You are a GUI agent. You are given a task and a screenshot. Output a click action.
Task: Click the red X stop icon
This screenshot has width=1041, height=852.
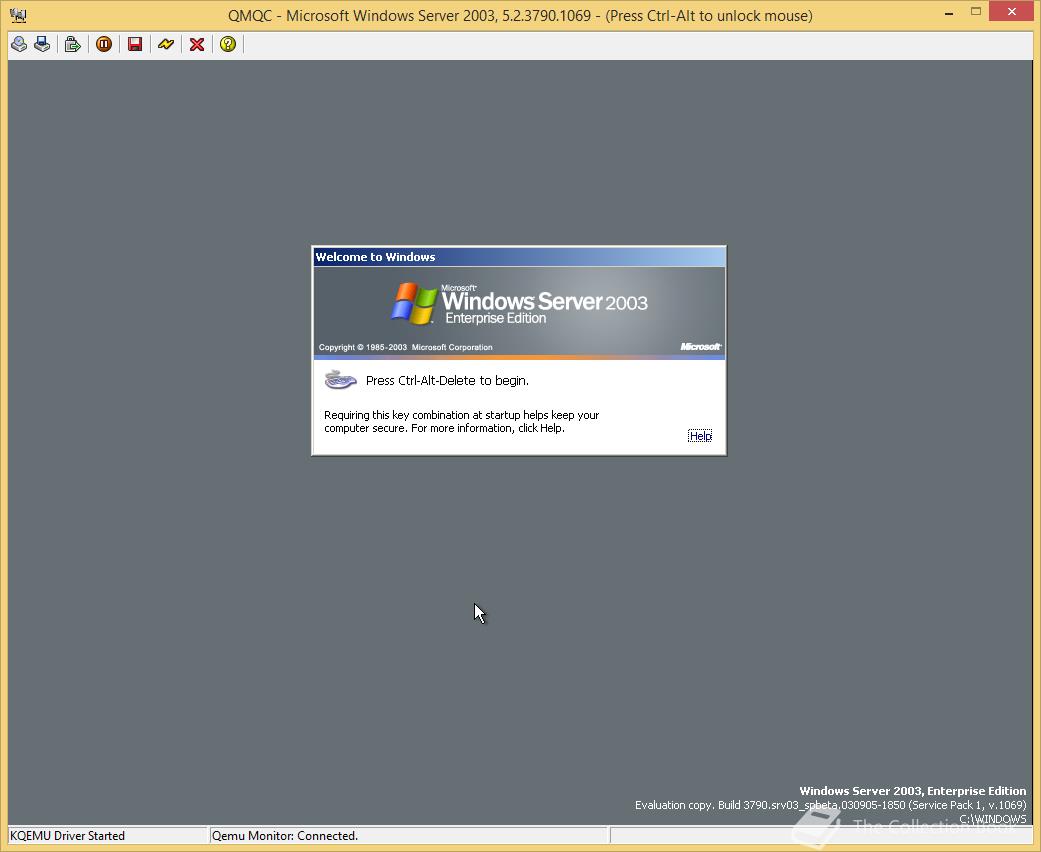(197, 44)
